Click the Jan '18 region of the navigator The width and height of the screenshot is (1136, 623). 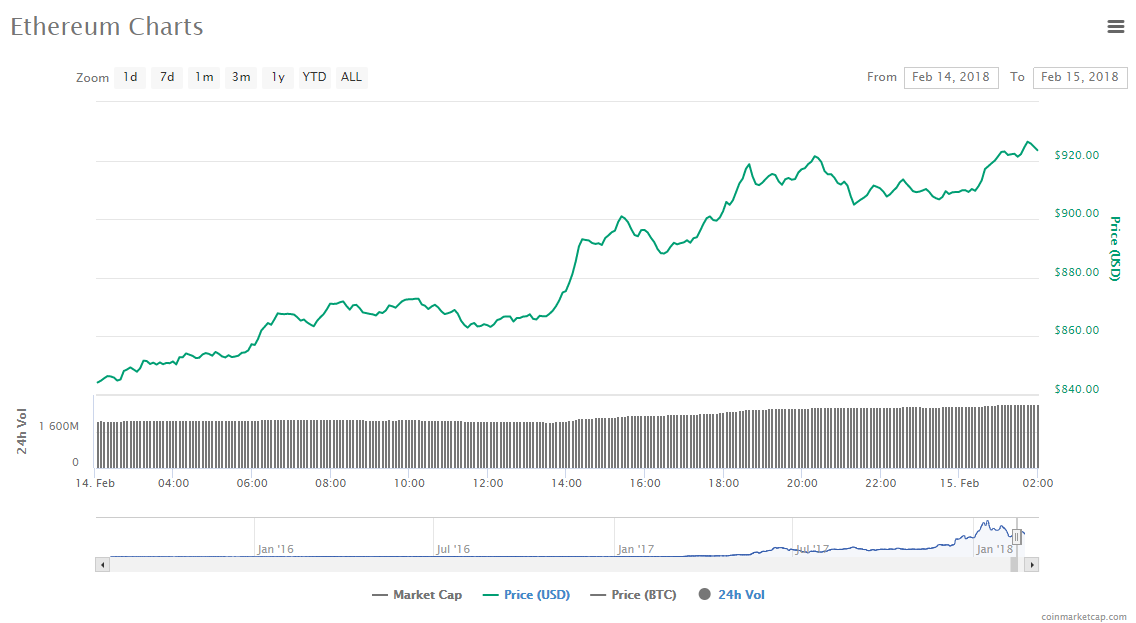(995, 548)
